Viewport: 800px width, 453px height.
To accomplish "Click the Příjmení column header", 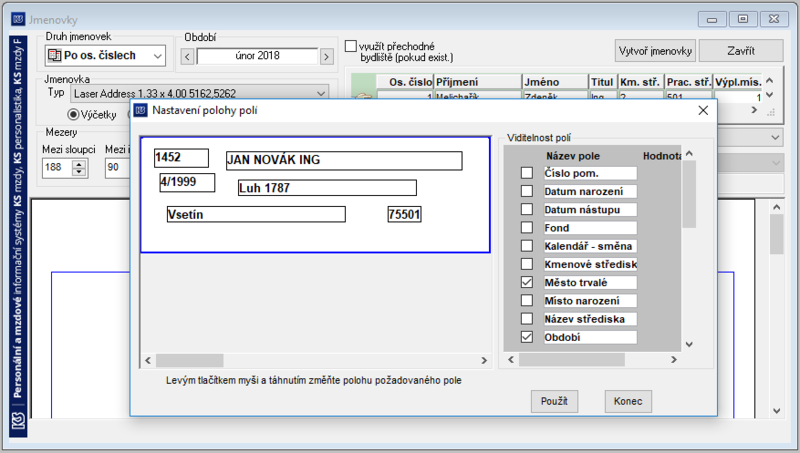I will tap(478, 82).
